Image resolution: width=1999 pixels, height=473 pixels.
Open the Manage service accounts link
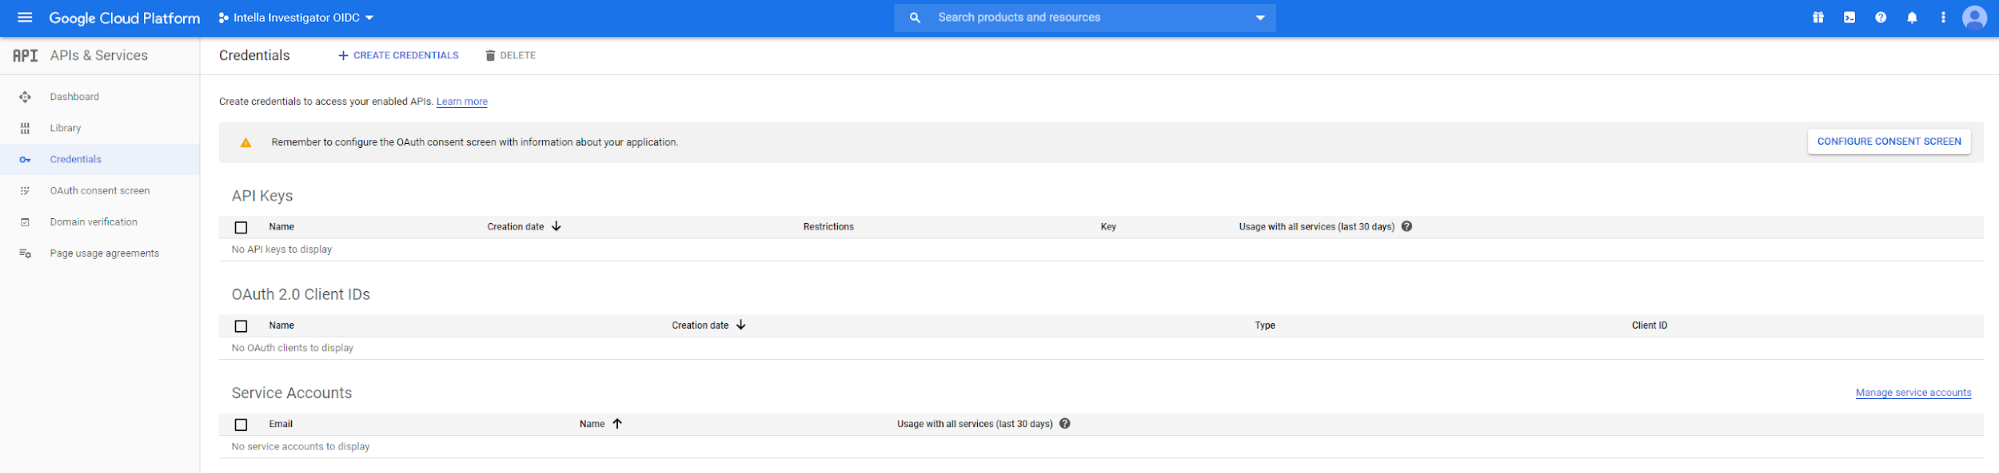click(x=1913, y=393)
